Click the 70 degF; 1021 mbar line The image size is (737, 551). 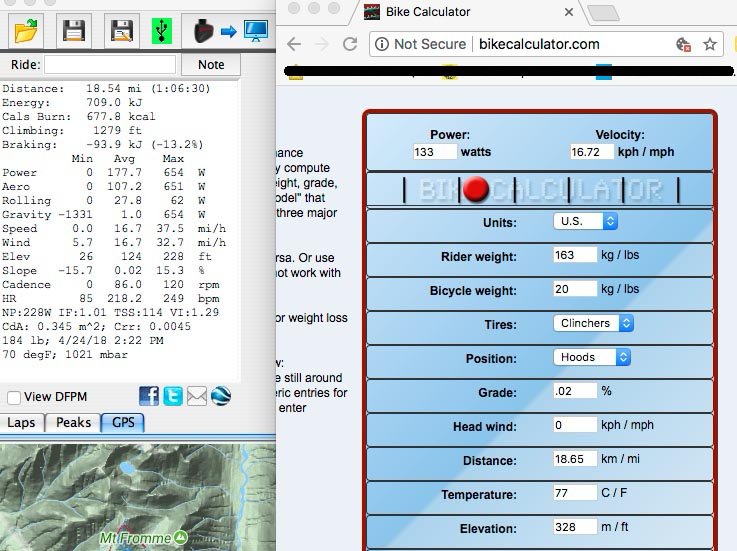click(x=65, y=354)
